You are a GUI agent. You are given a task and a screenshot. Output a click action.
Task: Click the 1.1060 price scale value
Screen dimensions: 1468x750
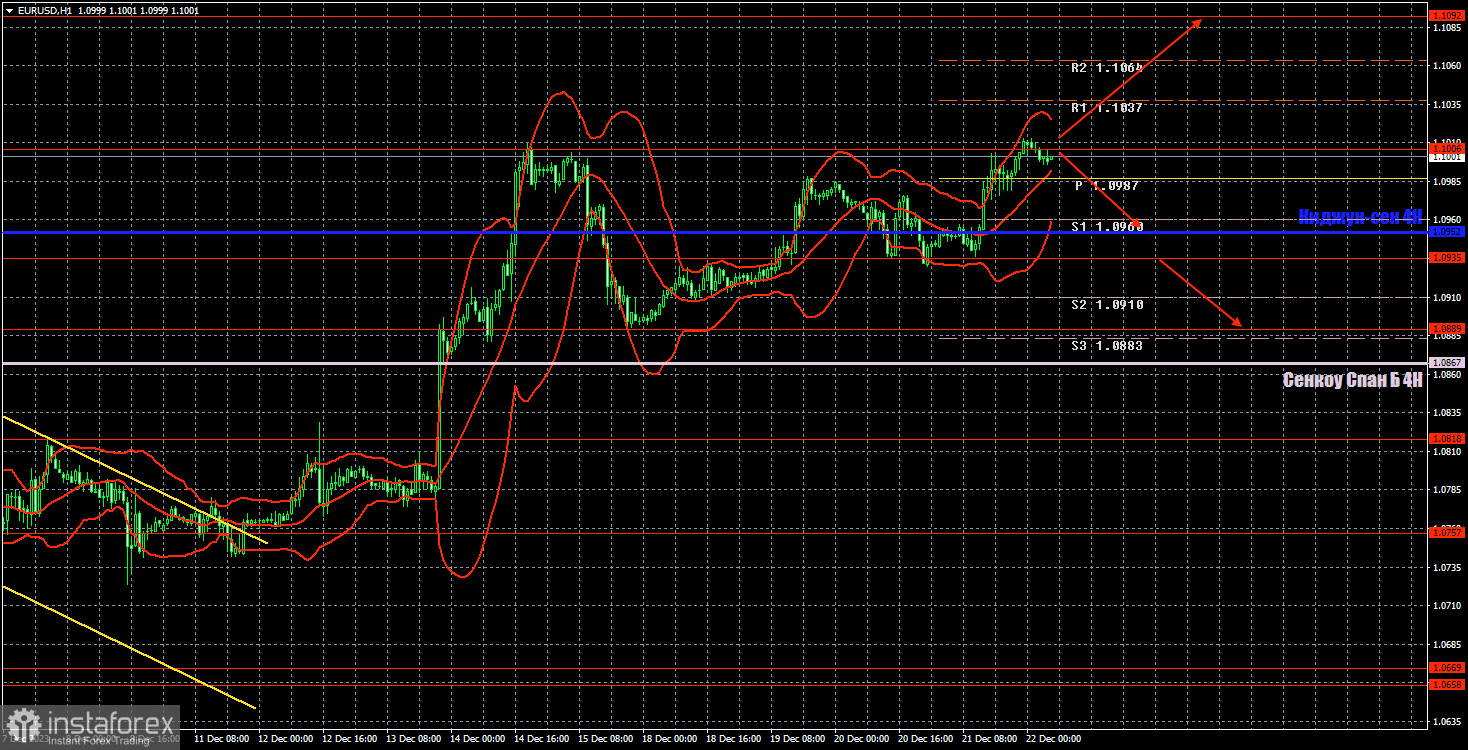pyautogui.click(x=1447, y=65)
